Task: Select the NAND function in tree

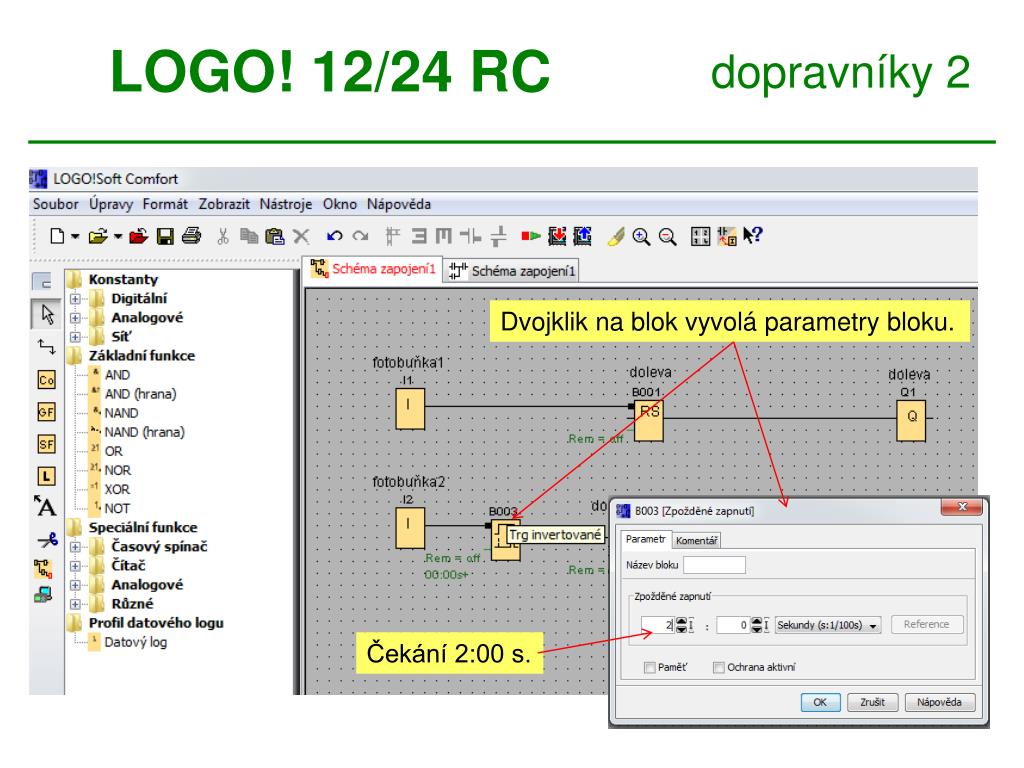Action: (121, 413)
